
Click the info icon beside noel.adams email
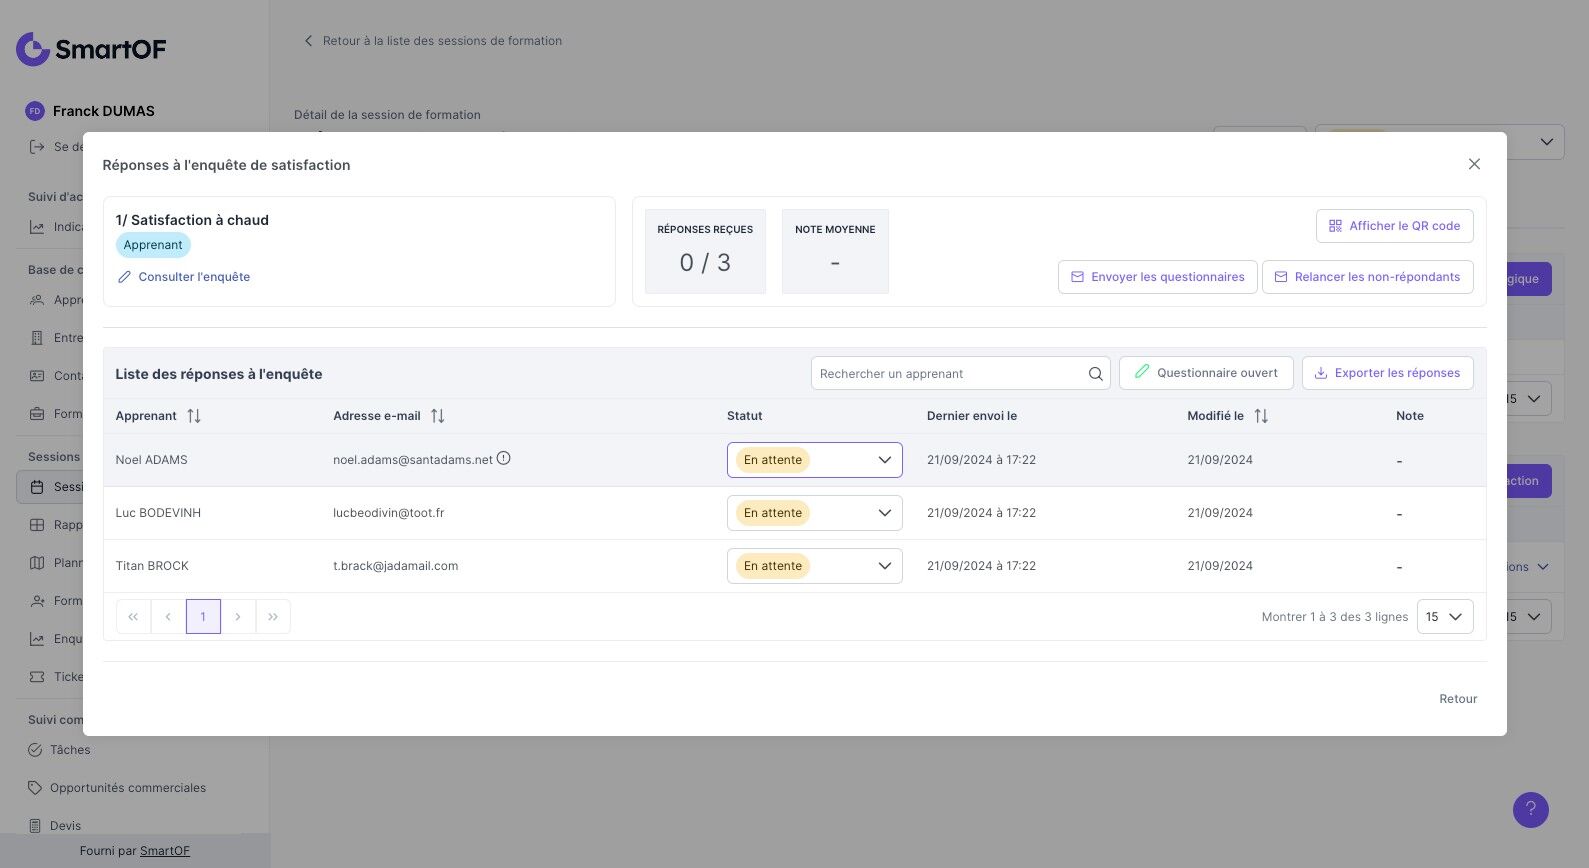[504, 458]
